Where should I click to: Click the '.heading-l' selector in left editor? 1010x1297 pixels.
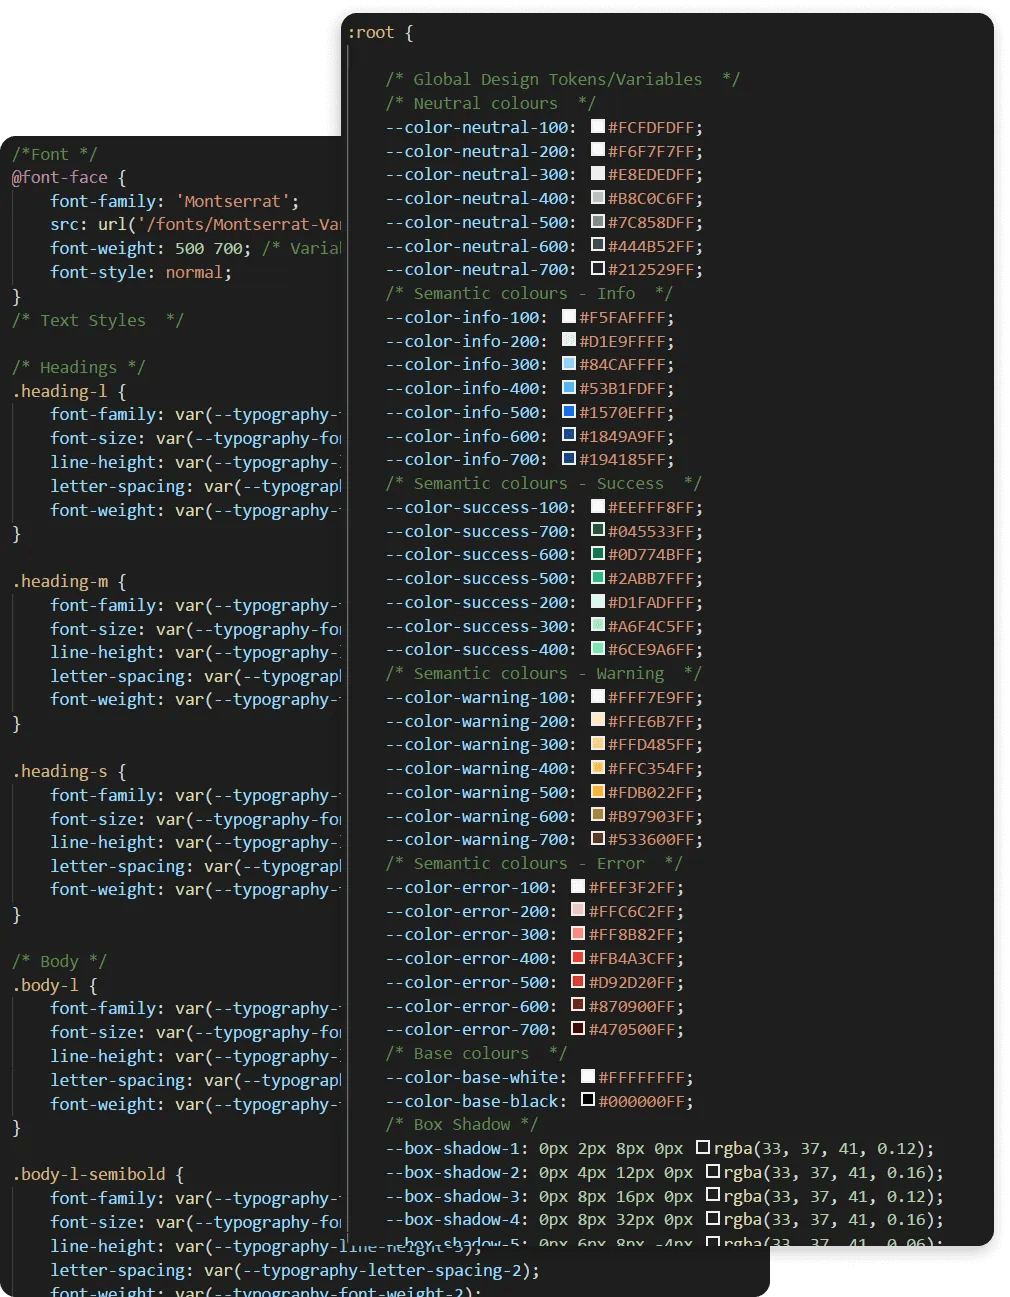point(60,391)
